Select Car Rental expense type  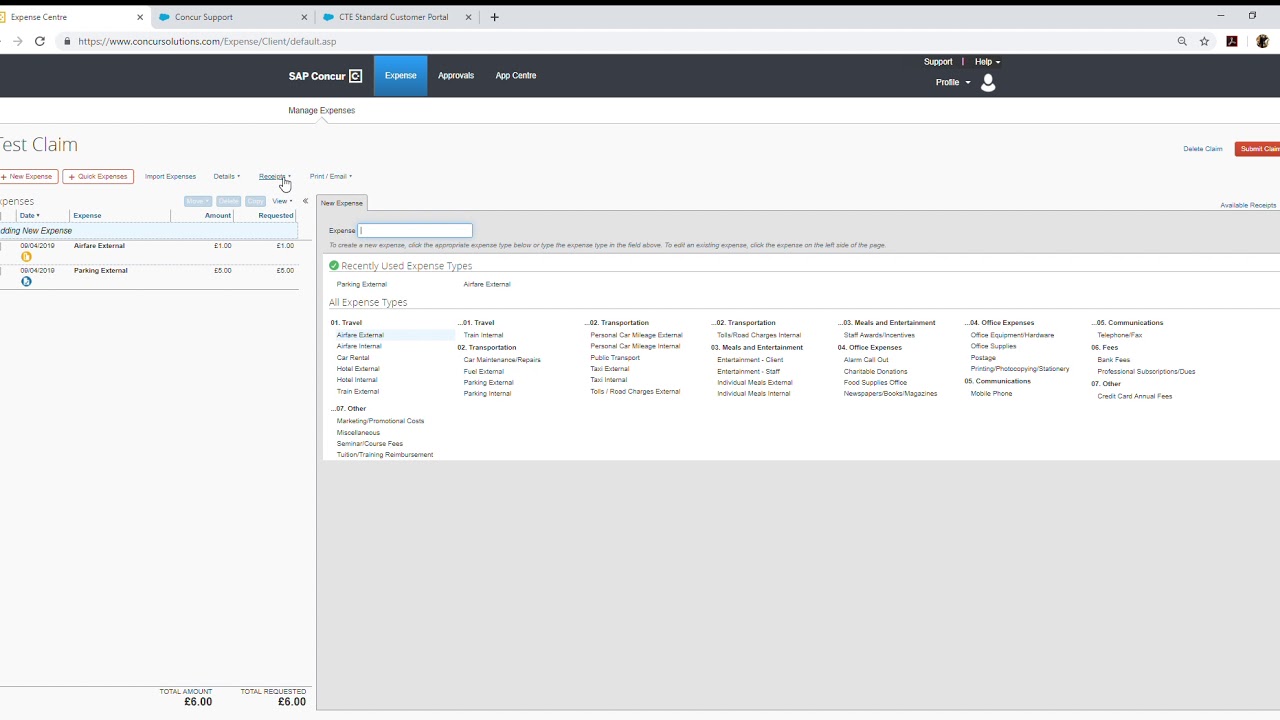[353, 358]
